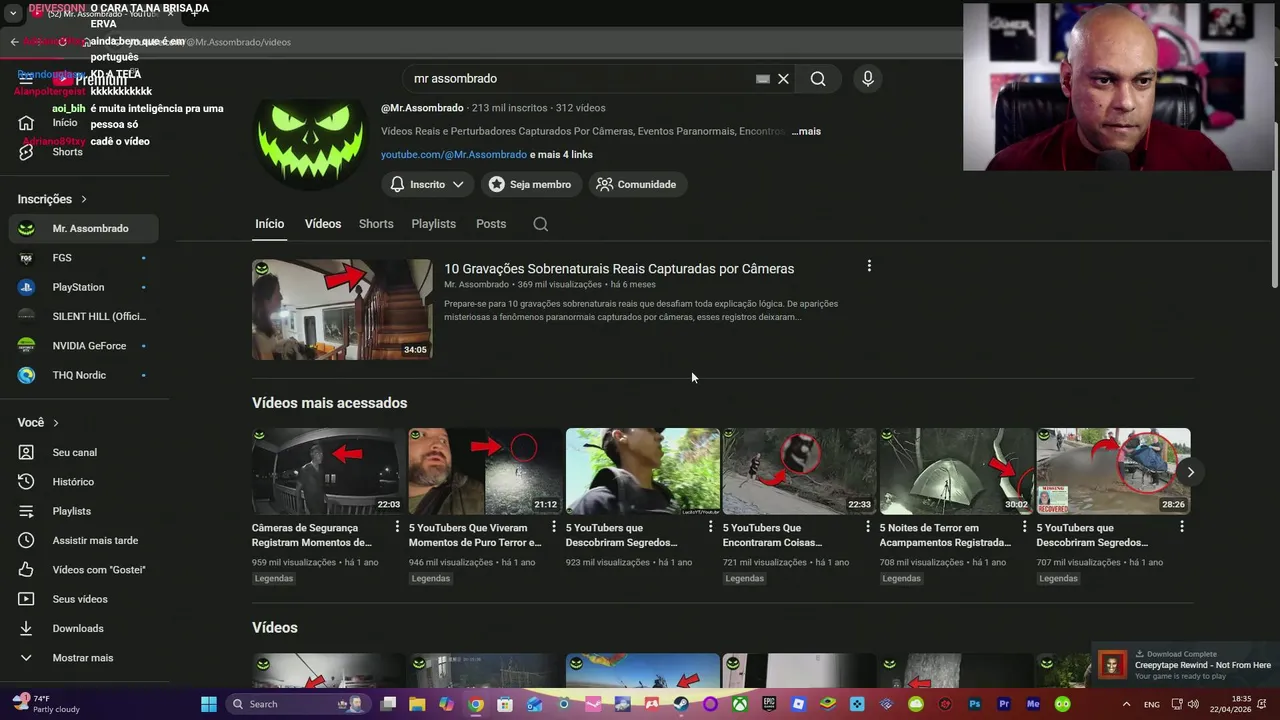Open Steam from the taskbar
Image resolution: width=1280 pixels, height=720 pixels.
pyautogui.click(x=681, y=704)
